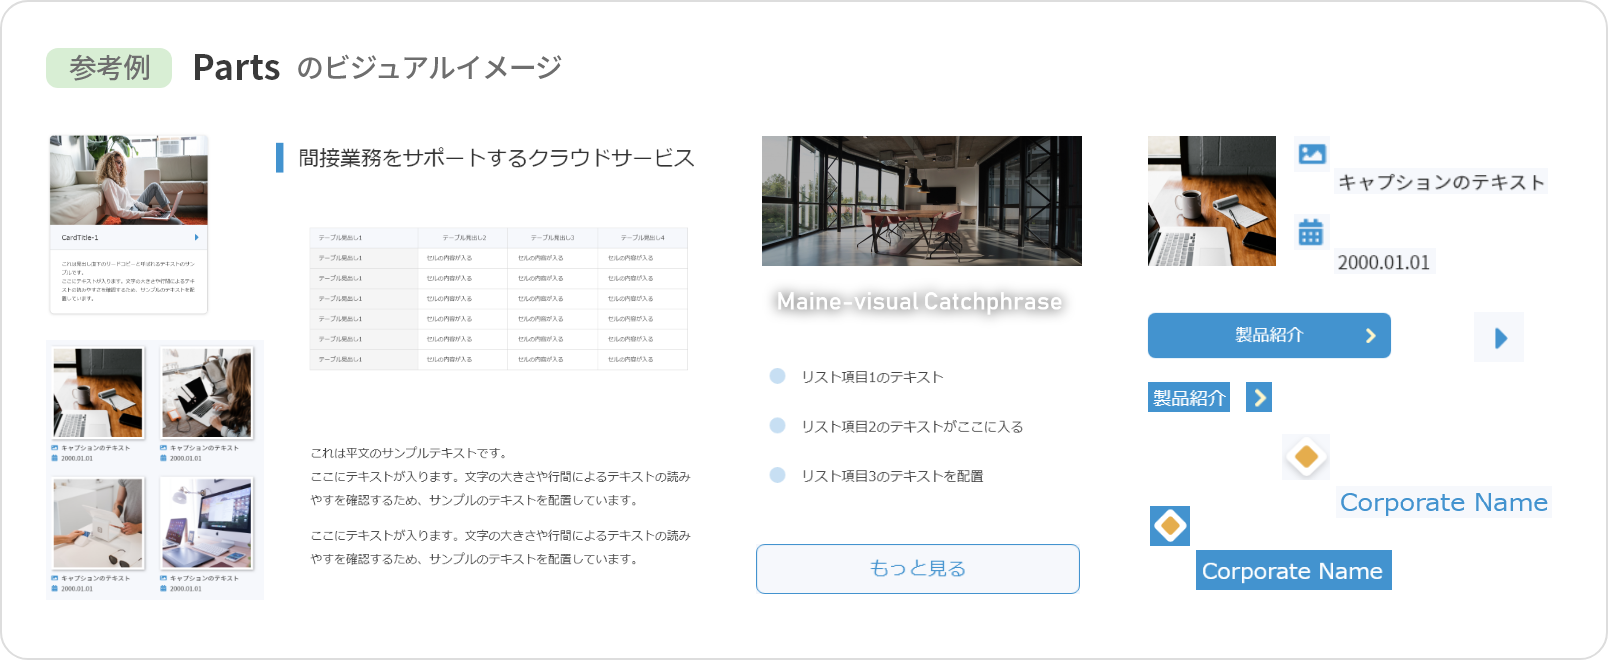Click the テーブル見出し2 header cell
This screenshot has height=660, width=1608.
(x=463, y=238)
